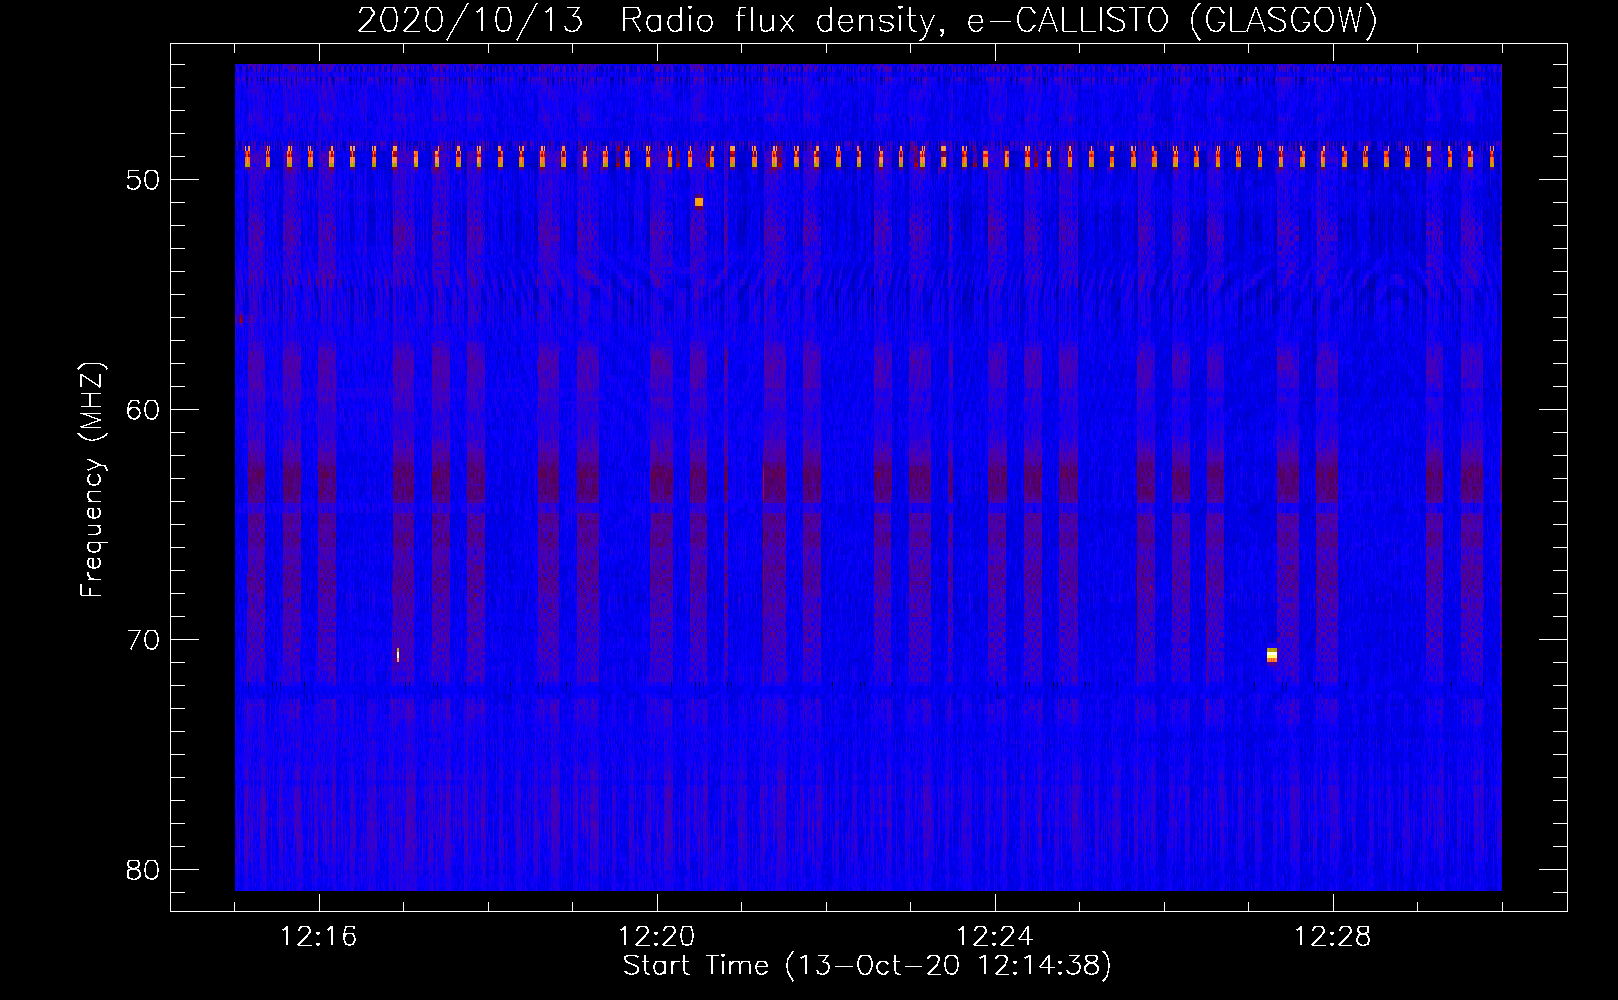
Task: Click the 'Frequency (MHZ)' axis label
Action: tap(92, 480)
